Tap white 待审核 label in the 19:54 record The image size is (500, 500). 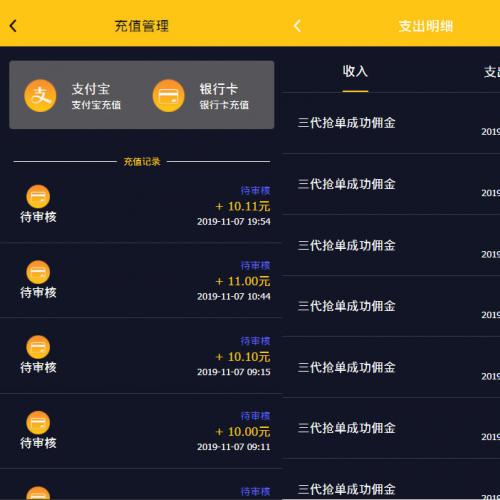click(38, 217)
